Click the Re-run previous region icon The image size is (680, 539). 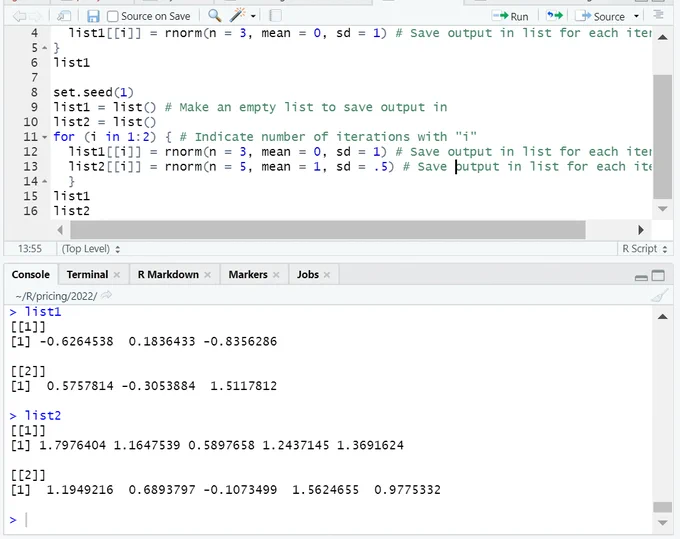(554, 16)
